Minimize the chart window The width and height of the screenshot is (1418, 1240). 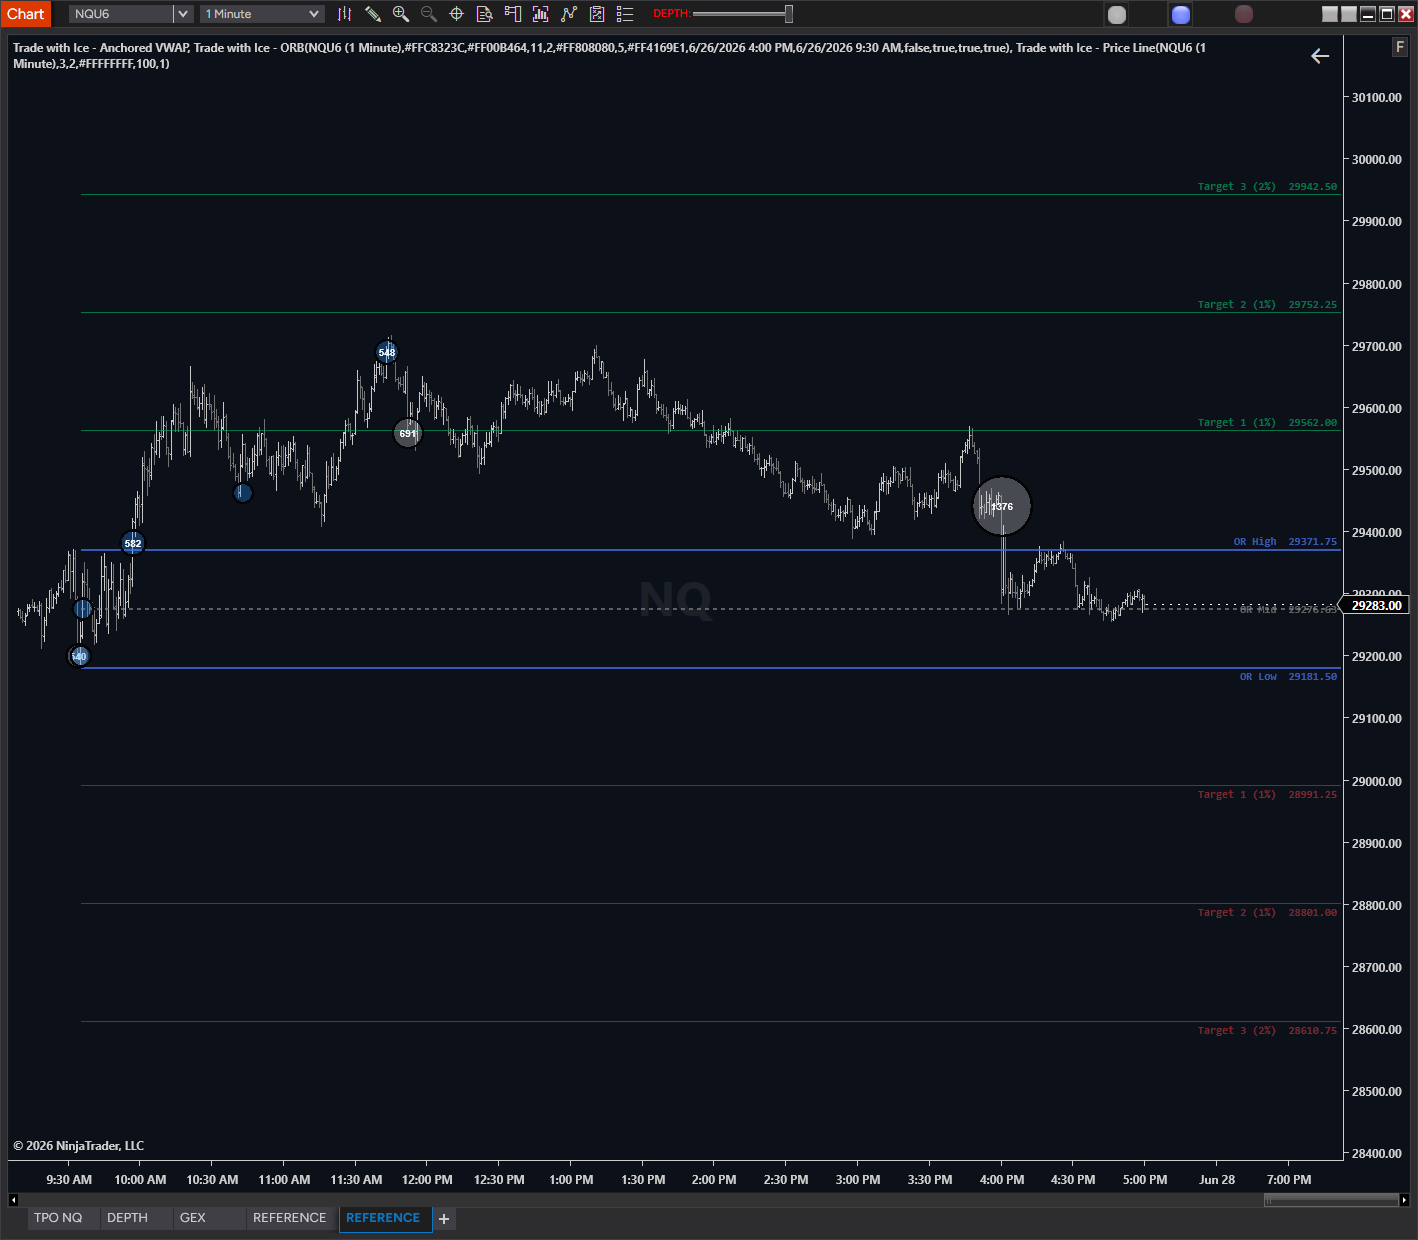coord(1368,14)
